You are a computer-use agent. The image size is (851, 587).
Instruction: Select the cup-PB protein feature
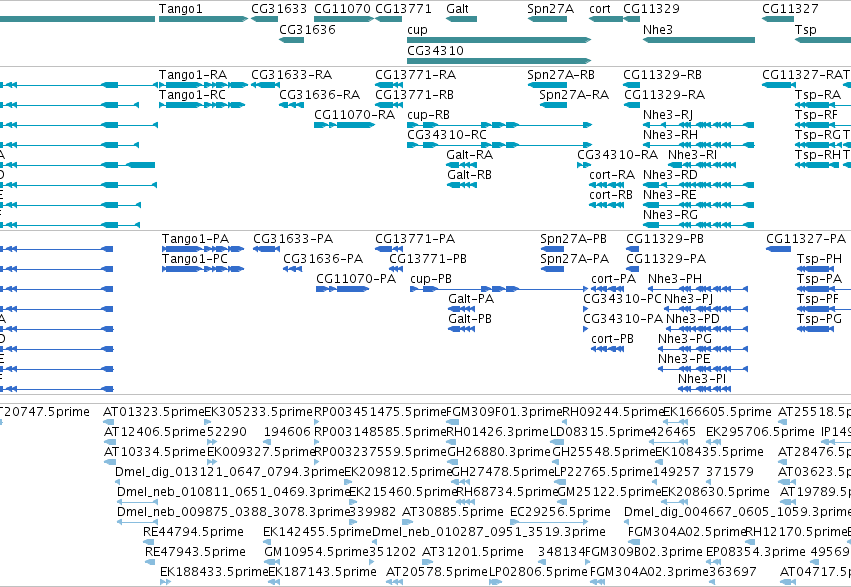[499, 289]
